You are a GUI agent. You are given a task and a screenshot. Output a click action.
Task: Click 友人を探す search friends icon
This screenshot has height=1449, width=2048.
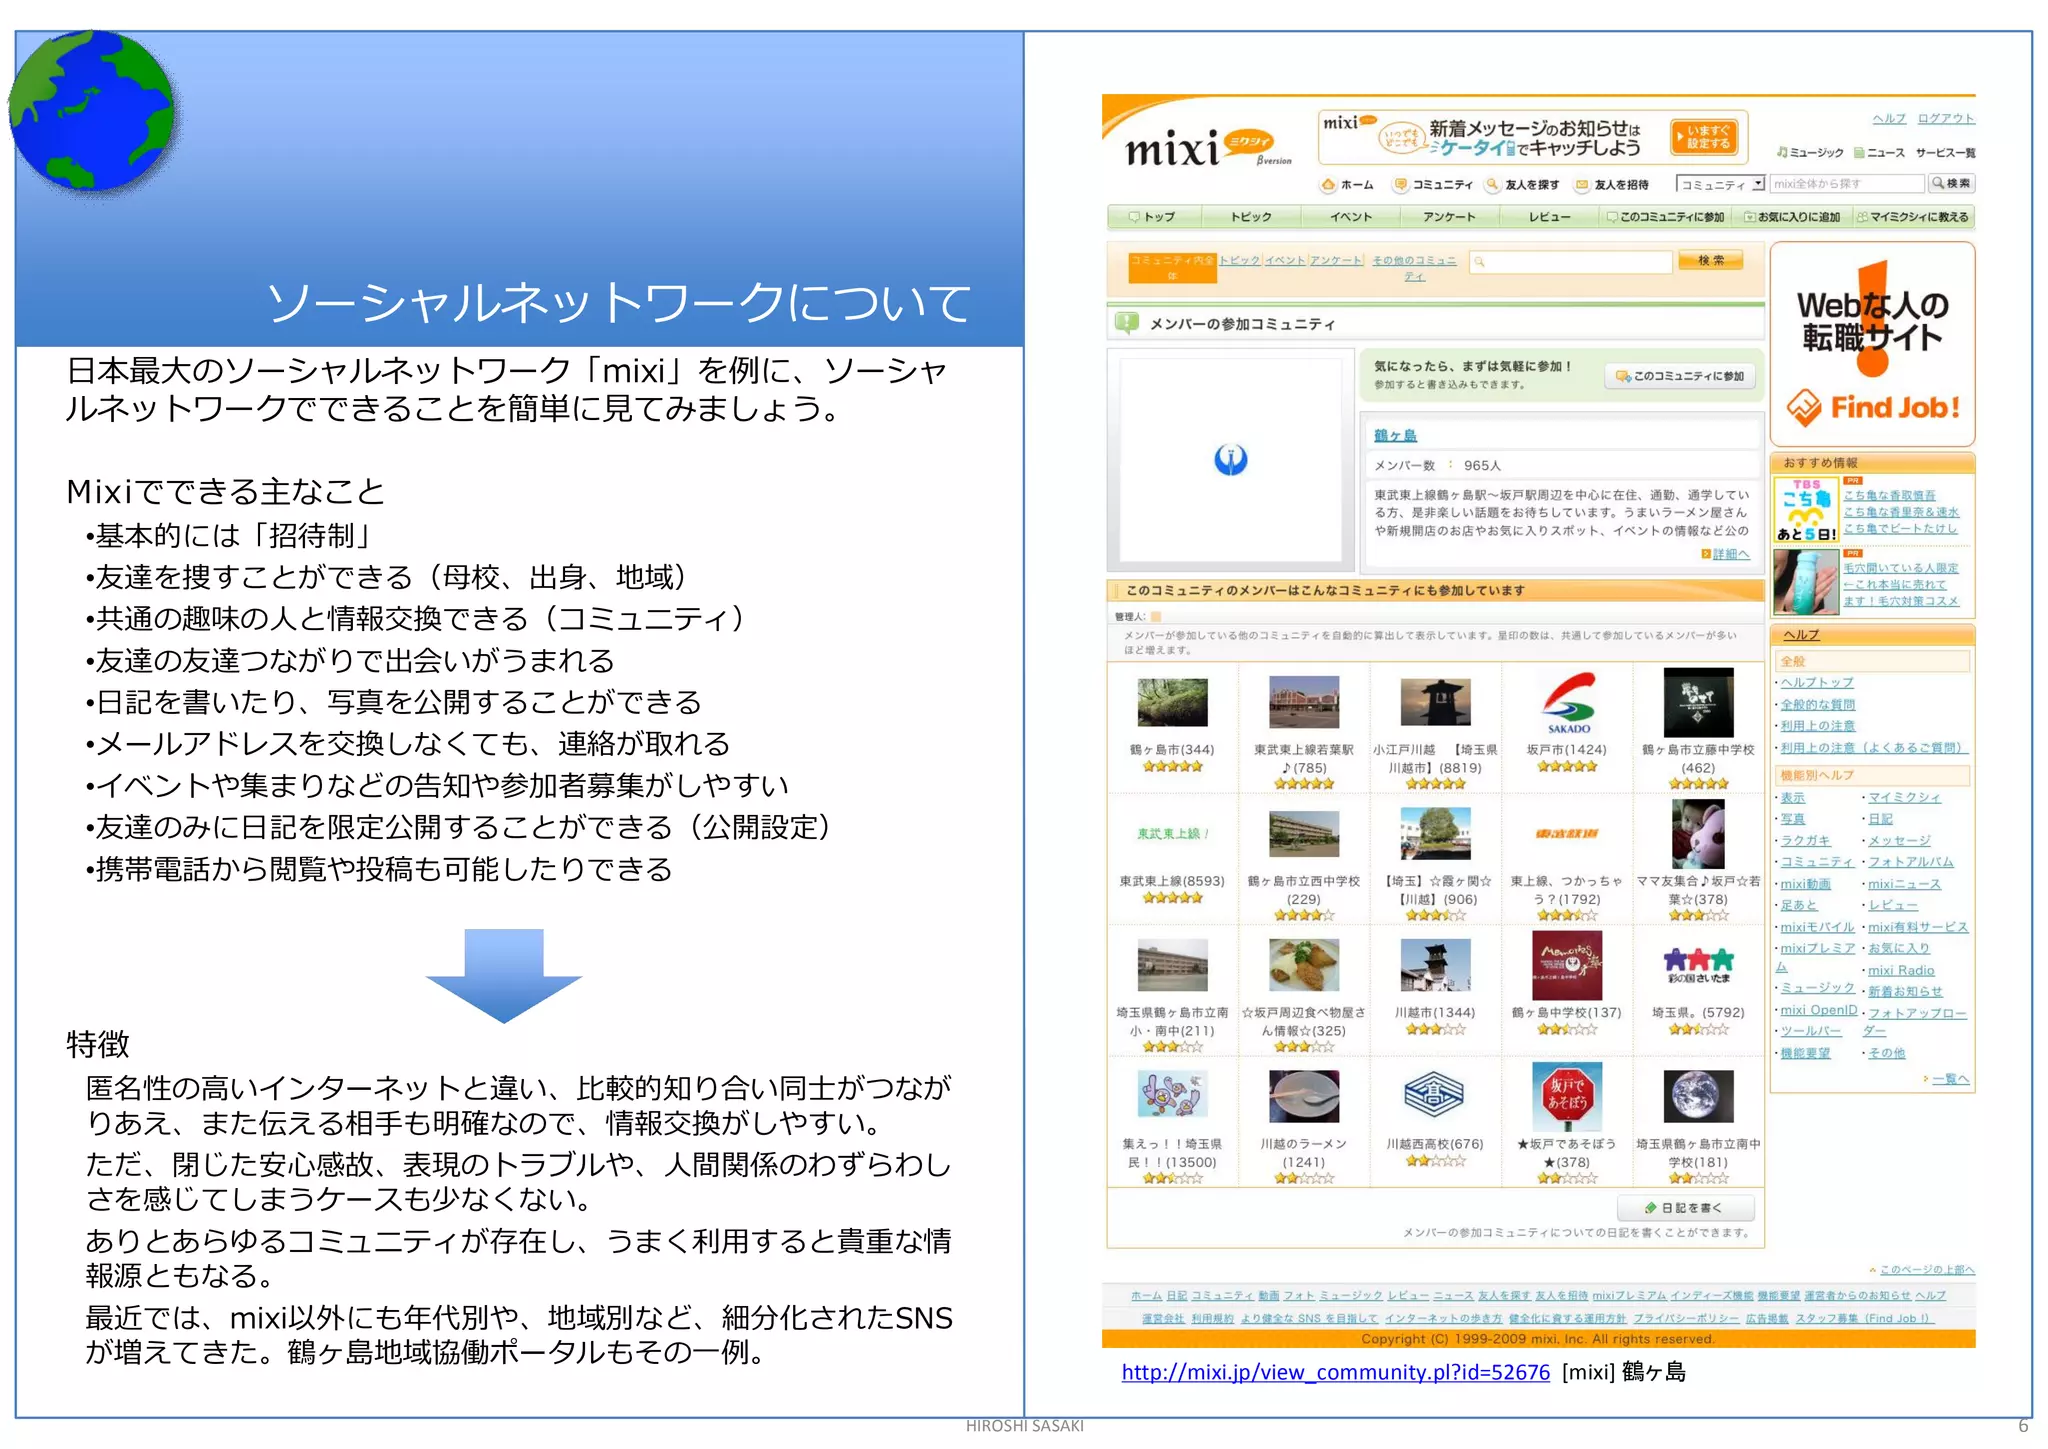[x=1522, y=185]
